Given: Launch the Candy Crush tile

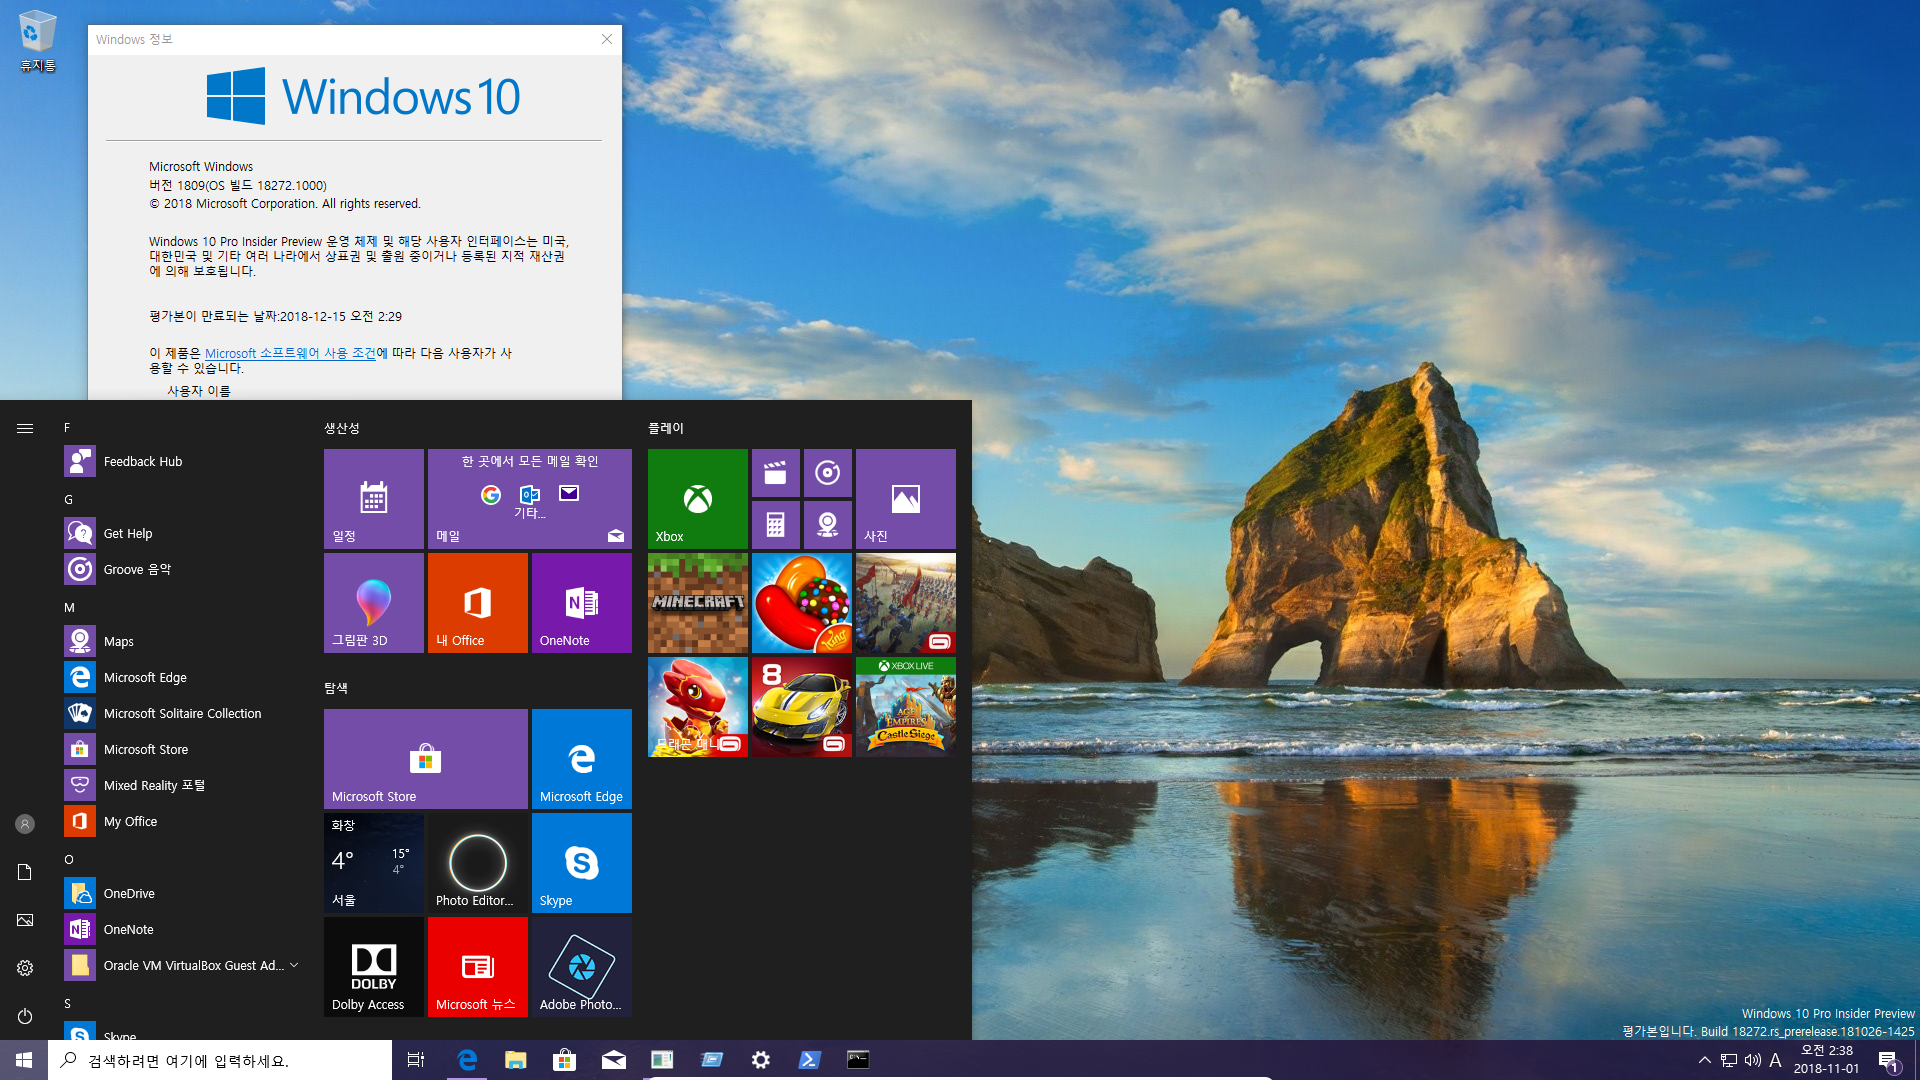Looking at the screenshot, I should pos(802,603).
